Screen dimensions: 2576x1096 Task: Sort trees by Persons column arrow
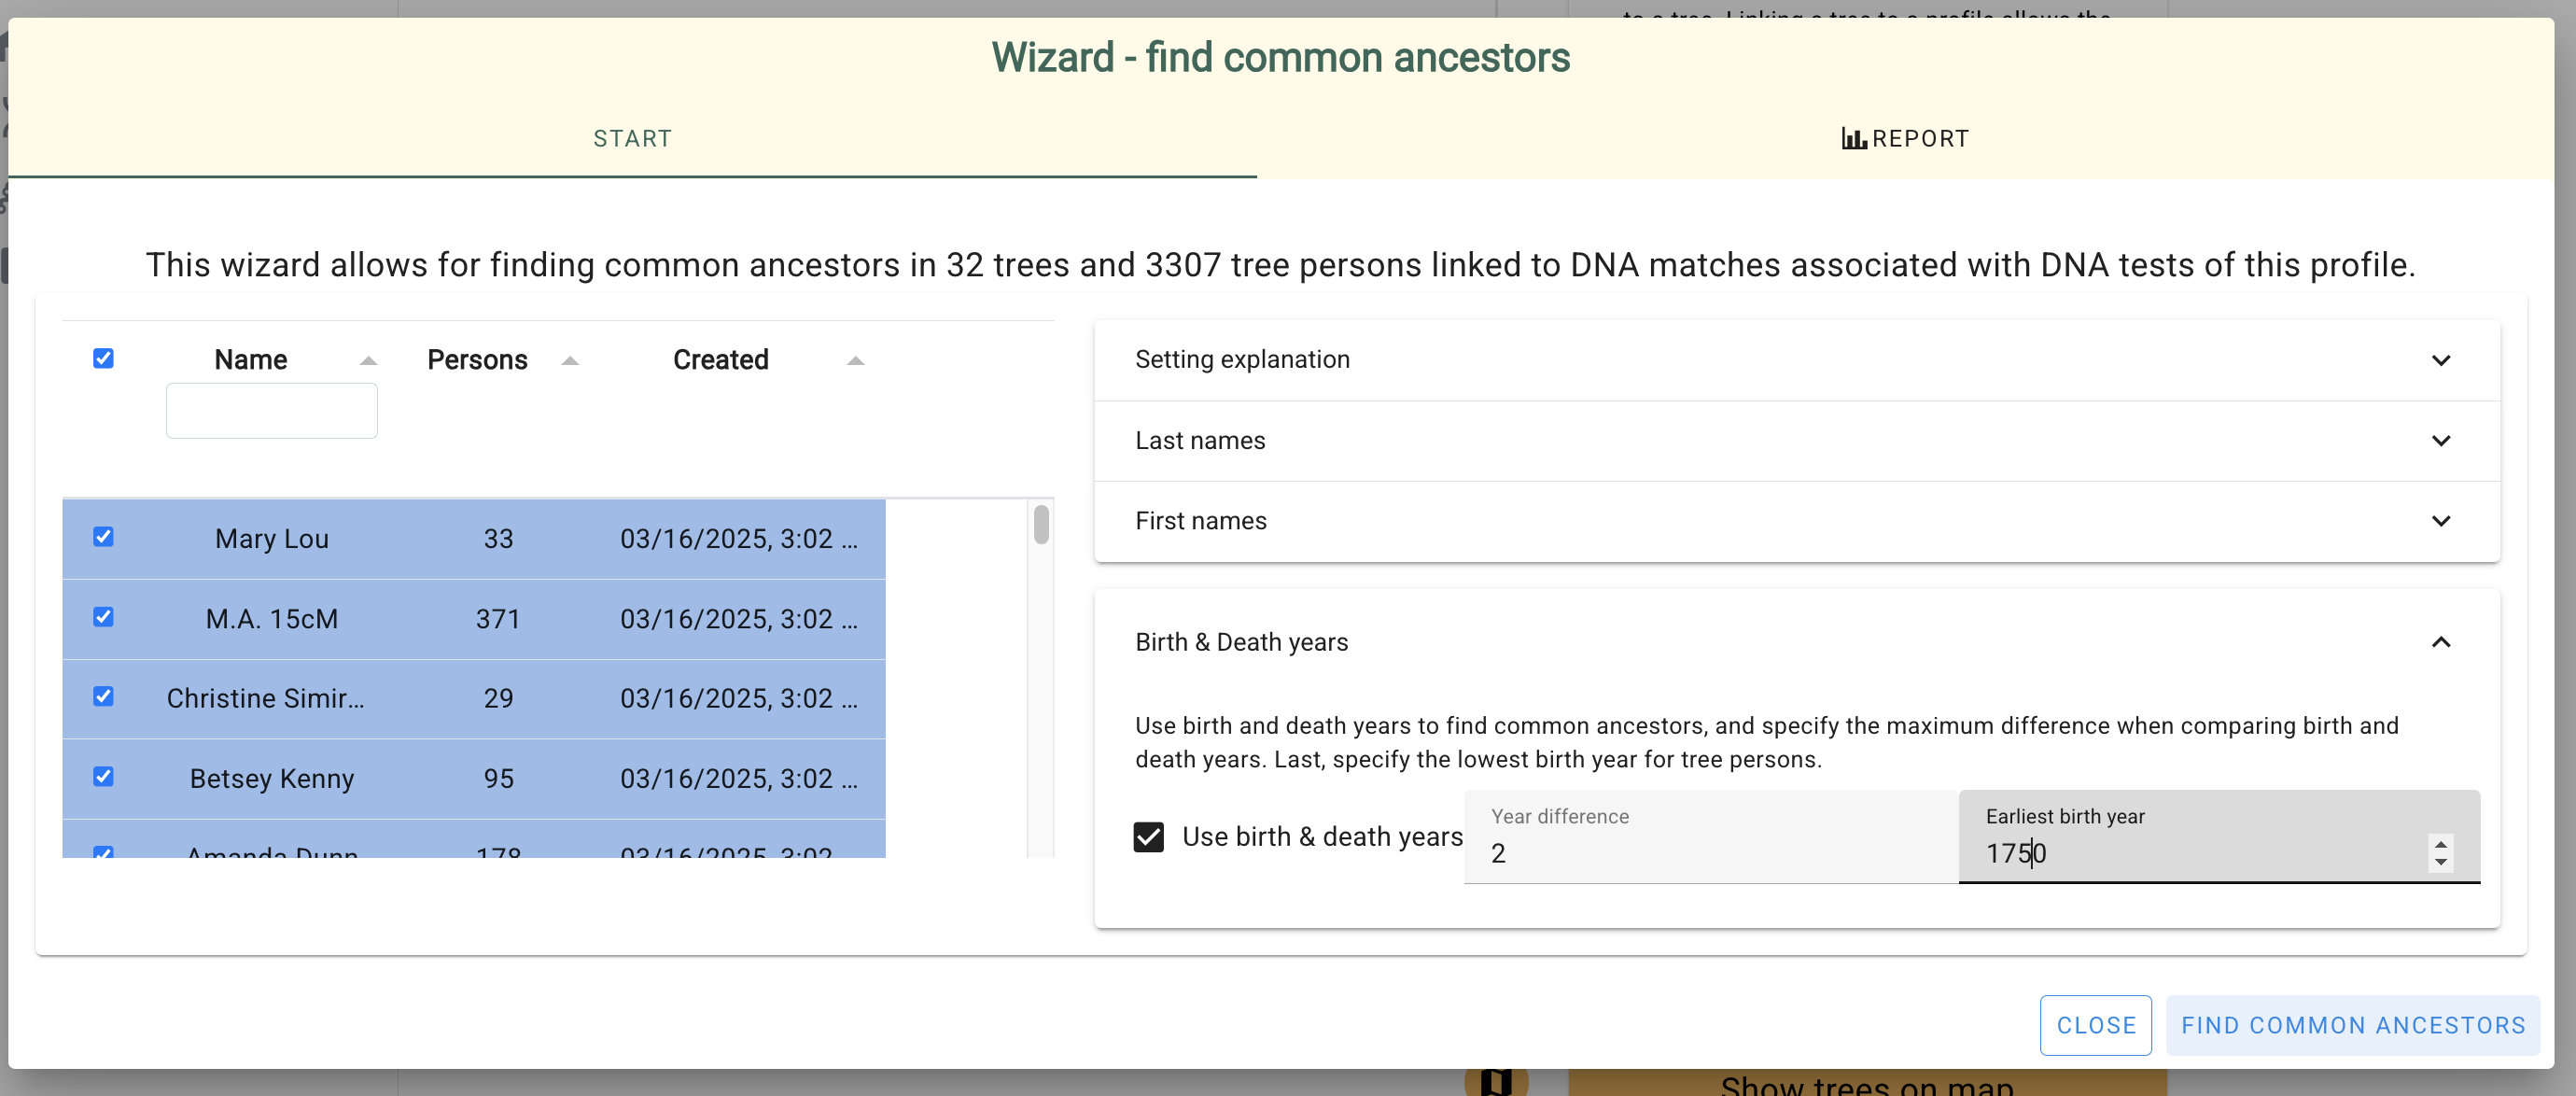coord(569,361)
